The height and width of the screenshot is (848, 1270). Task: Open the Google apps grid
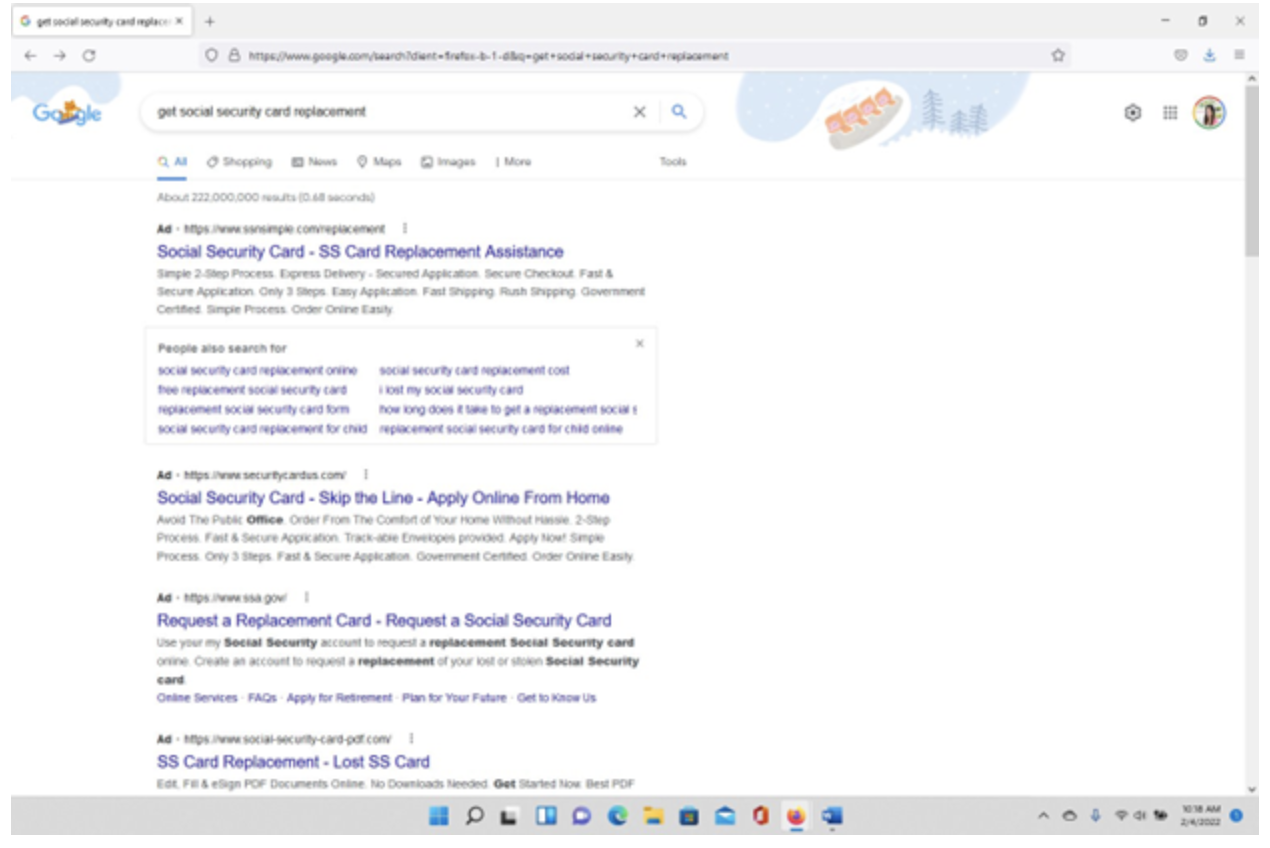1169,113
